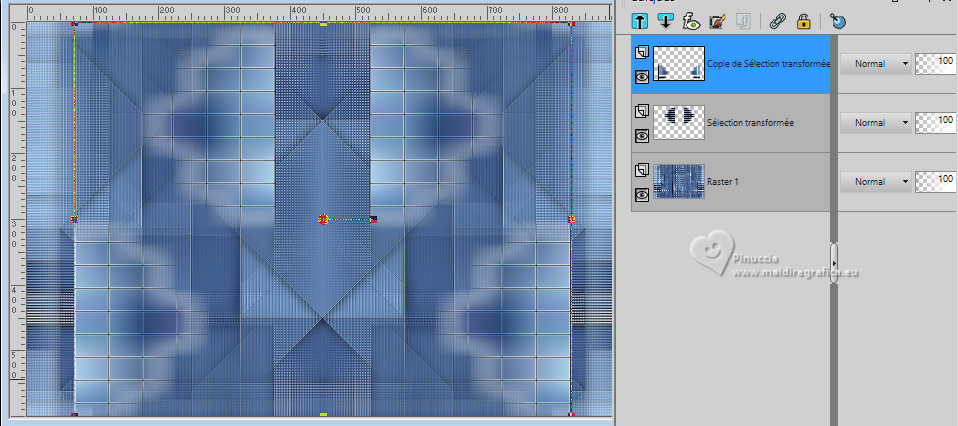This screenshot has width=958, height=426.
Task: Click the lock transparency padlock icon
Action: (803, 21)
